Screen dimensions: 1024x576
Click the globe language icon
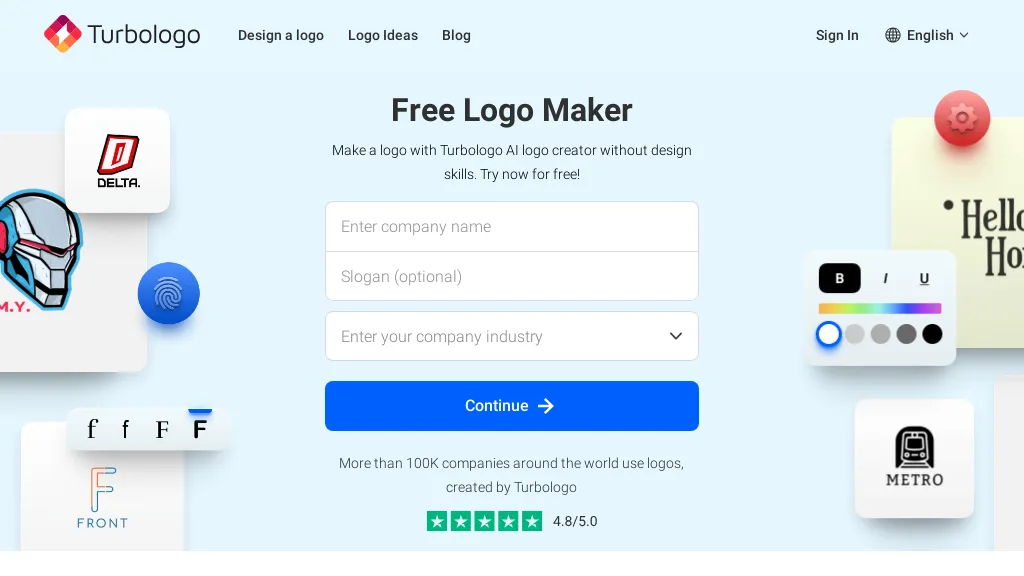[893, 35]
